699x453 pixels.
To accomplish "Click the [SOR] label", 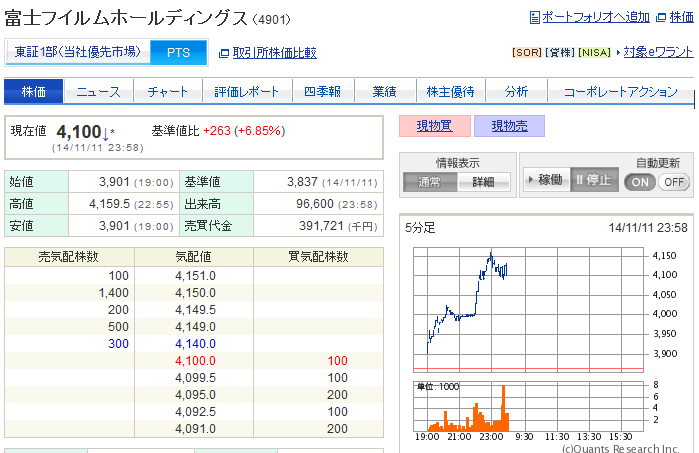I will click(527, 53).
